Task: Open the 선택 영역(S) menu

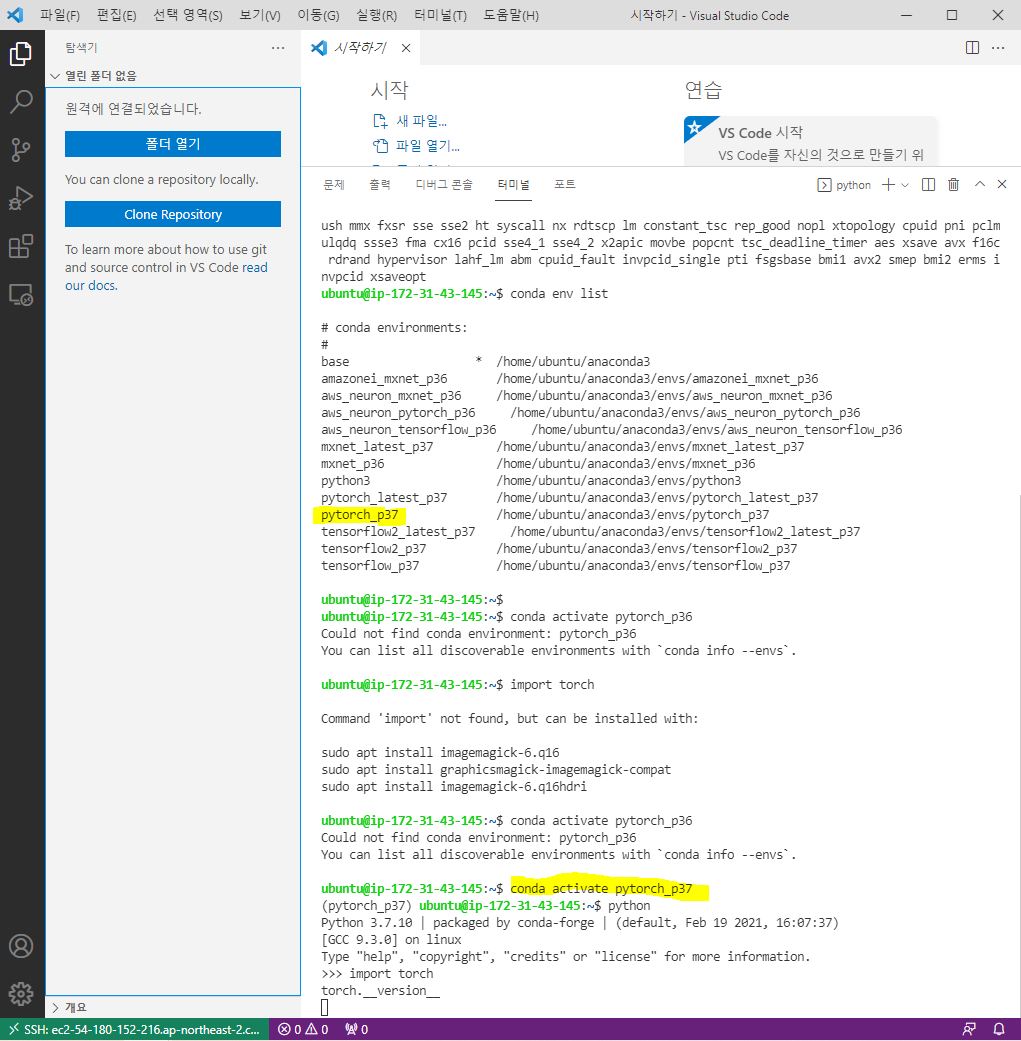Action: [187, 15]
